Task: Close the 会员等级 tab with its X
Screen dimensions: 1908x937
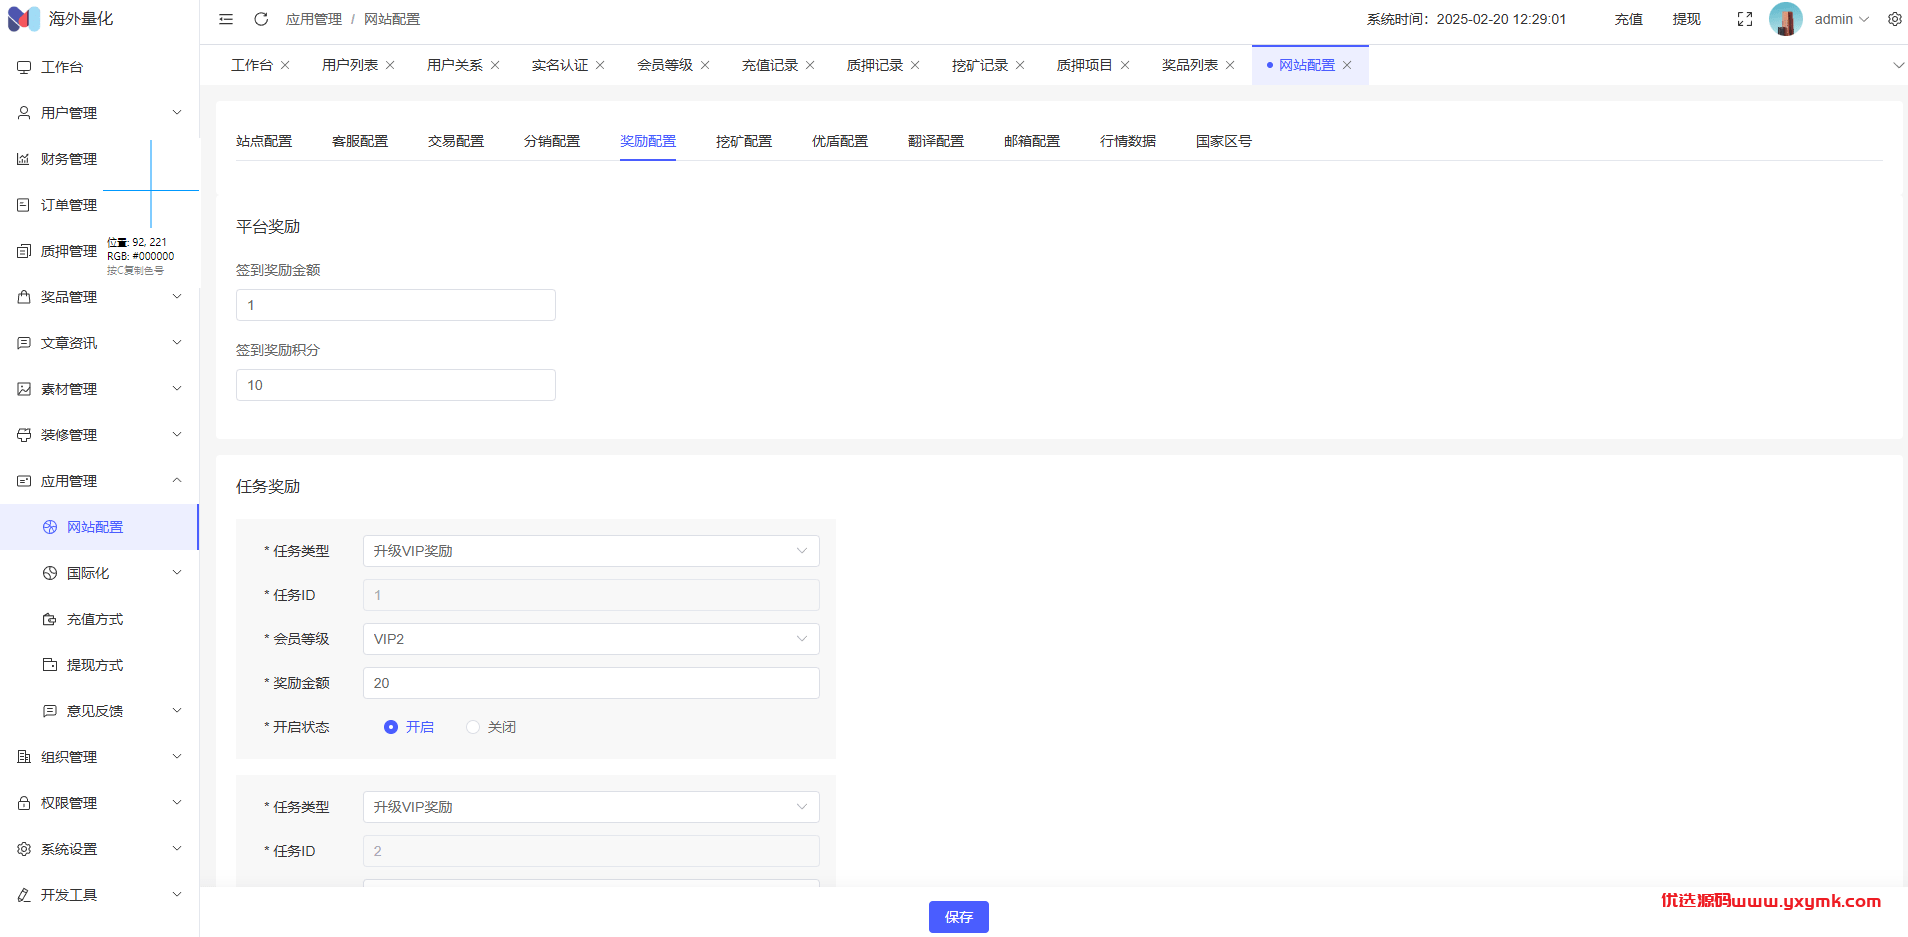Action: pos(705,65)
